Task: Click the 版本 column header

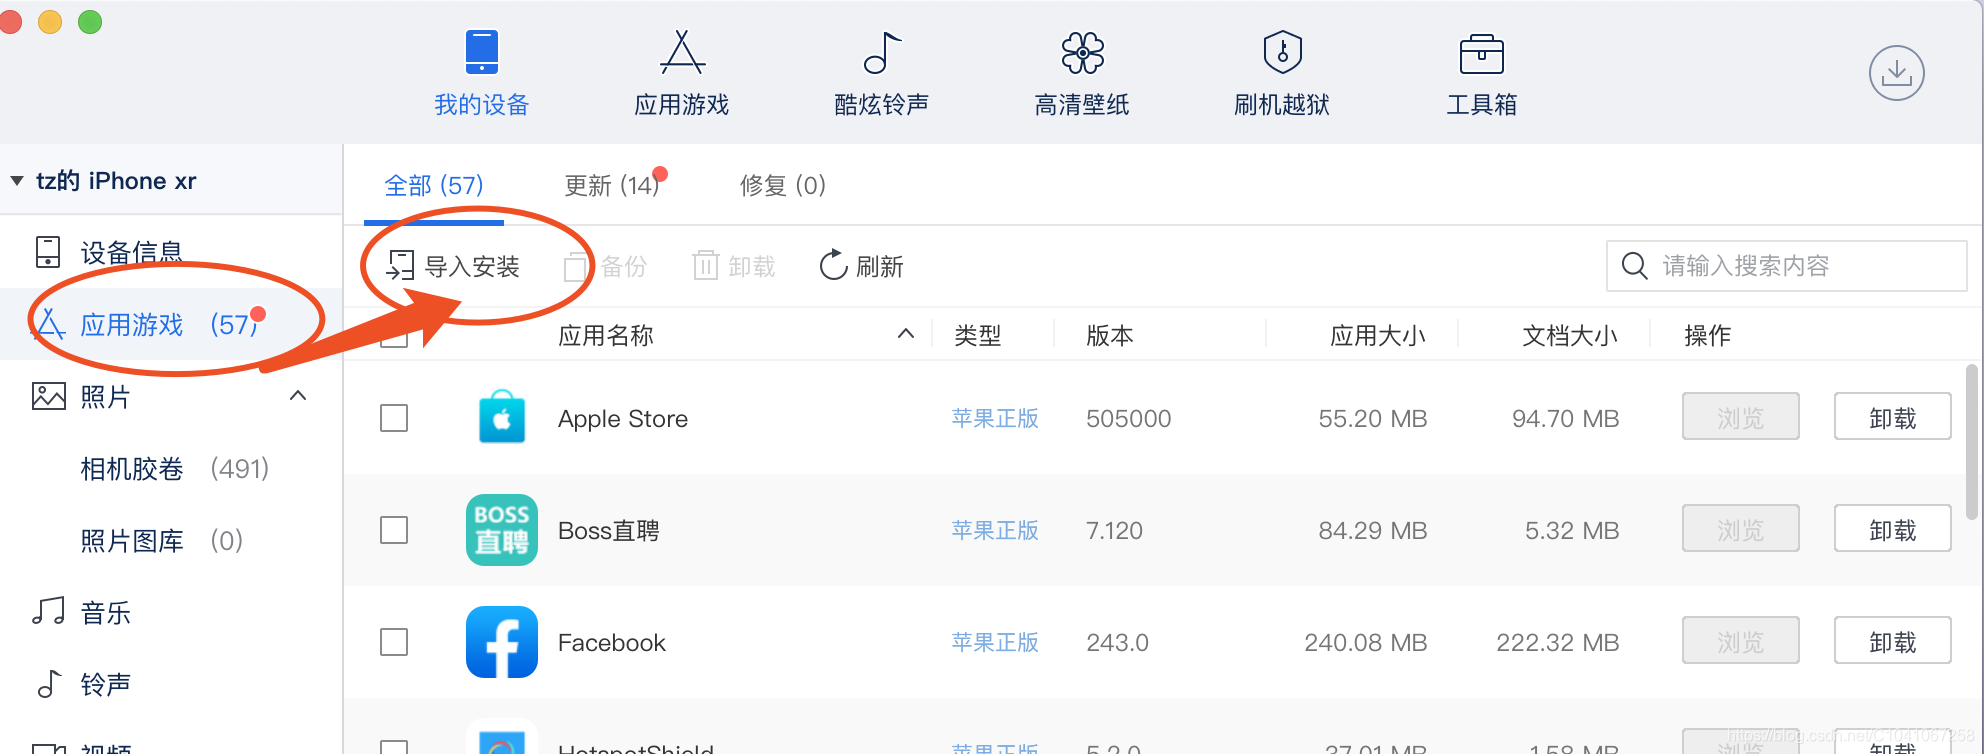Action: point(1110,335)
